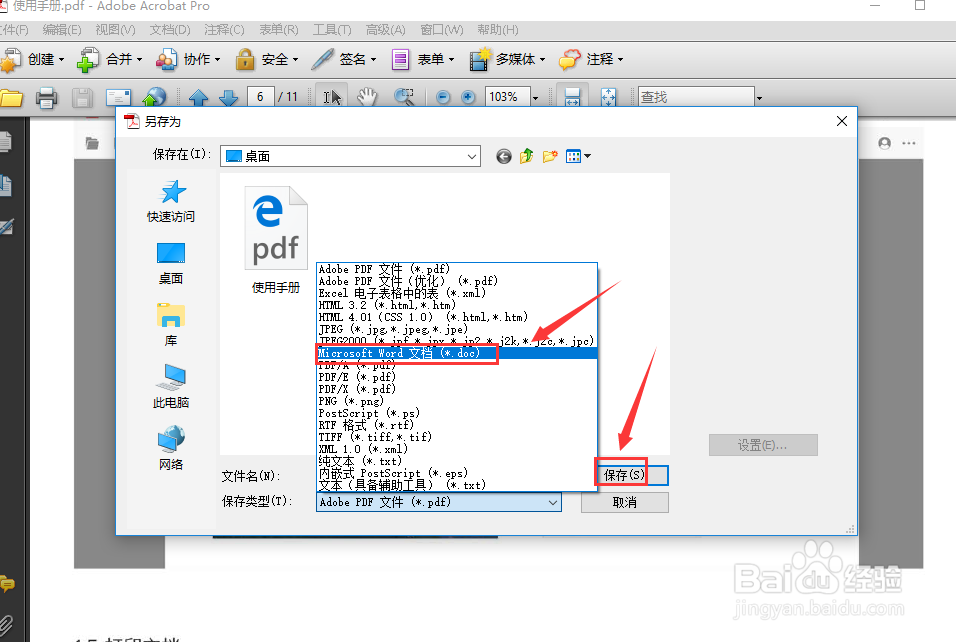Choose TIFF (*.tiff,*.tif) file type
956x642 pixels.
pos(457,437)
